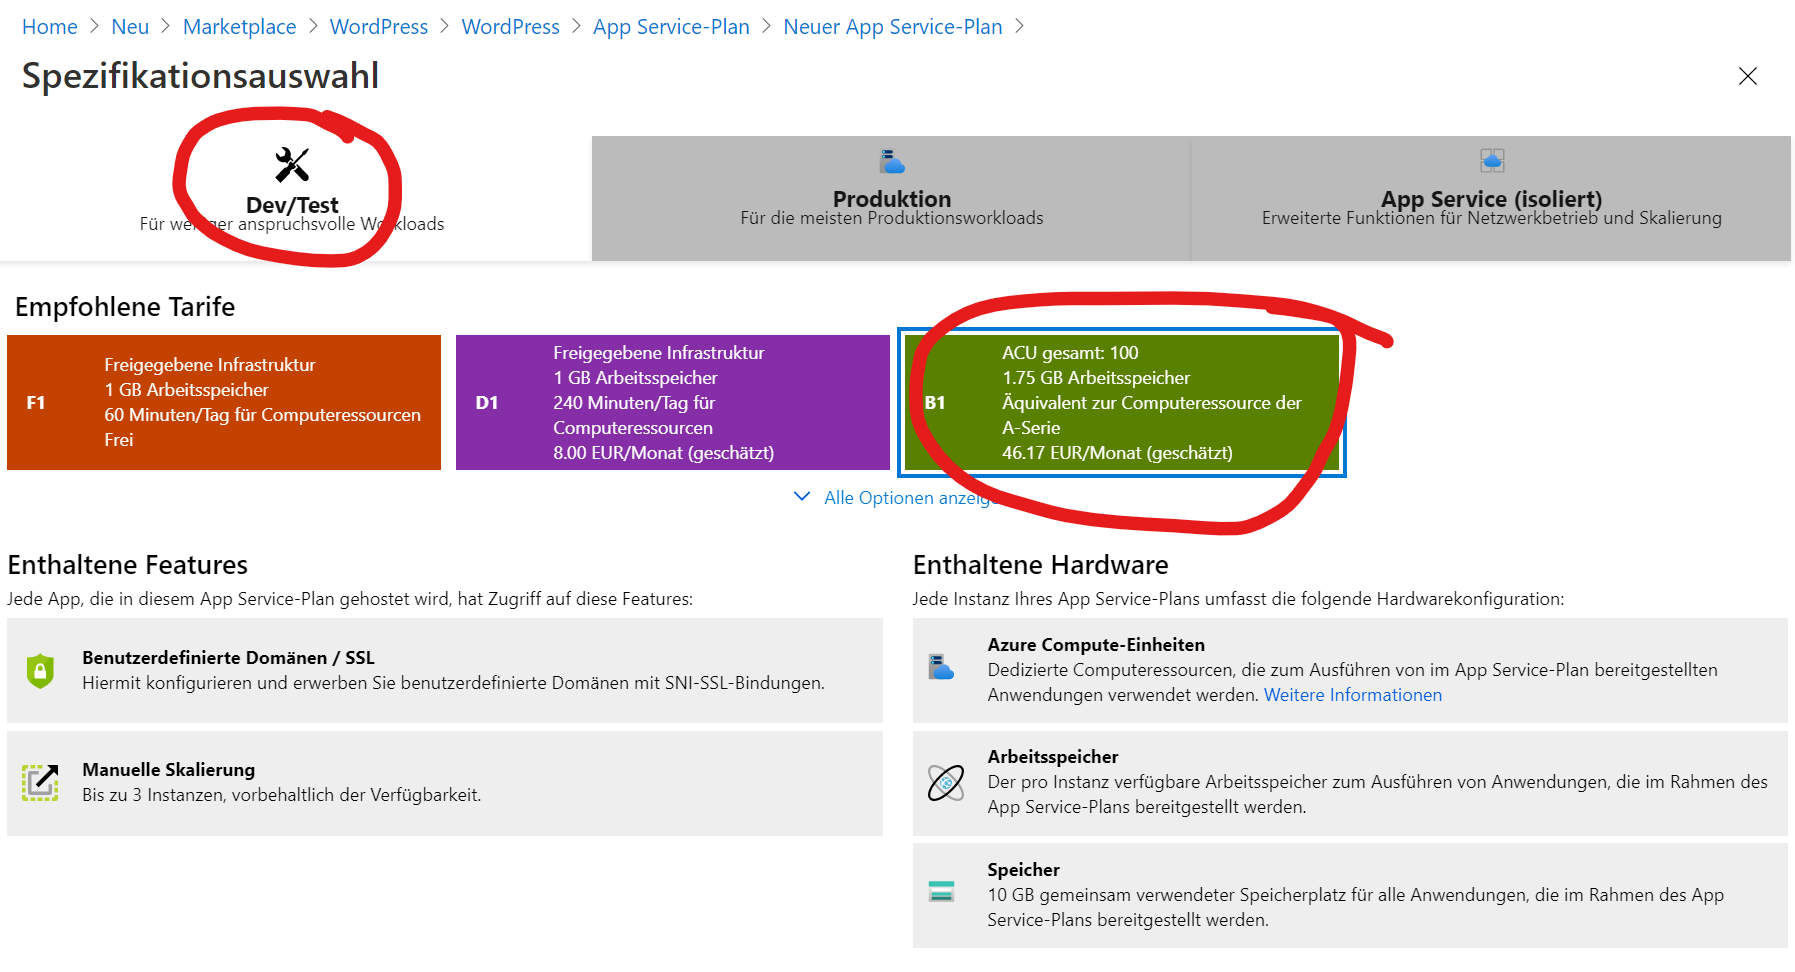The height and width of the screenshot is (972, 1795).
Task: Select the purple D1 pricing tile
Action: [672, 402]
